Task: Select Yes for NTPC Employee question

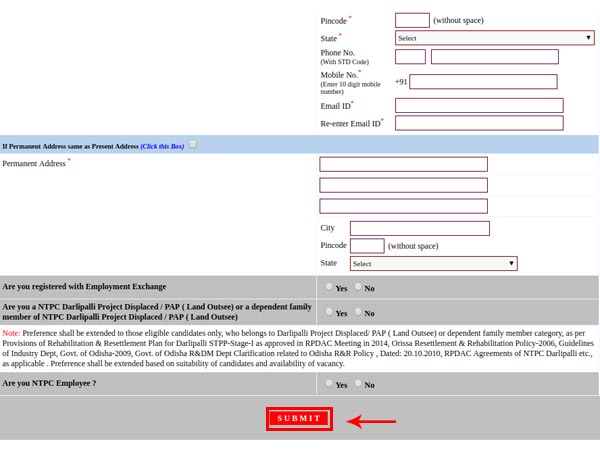Action: (329, 383)
